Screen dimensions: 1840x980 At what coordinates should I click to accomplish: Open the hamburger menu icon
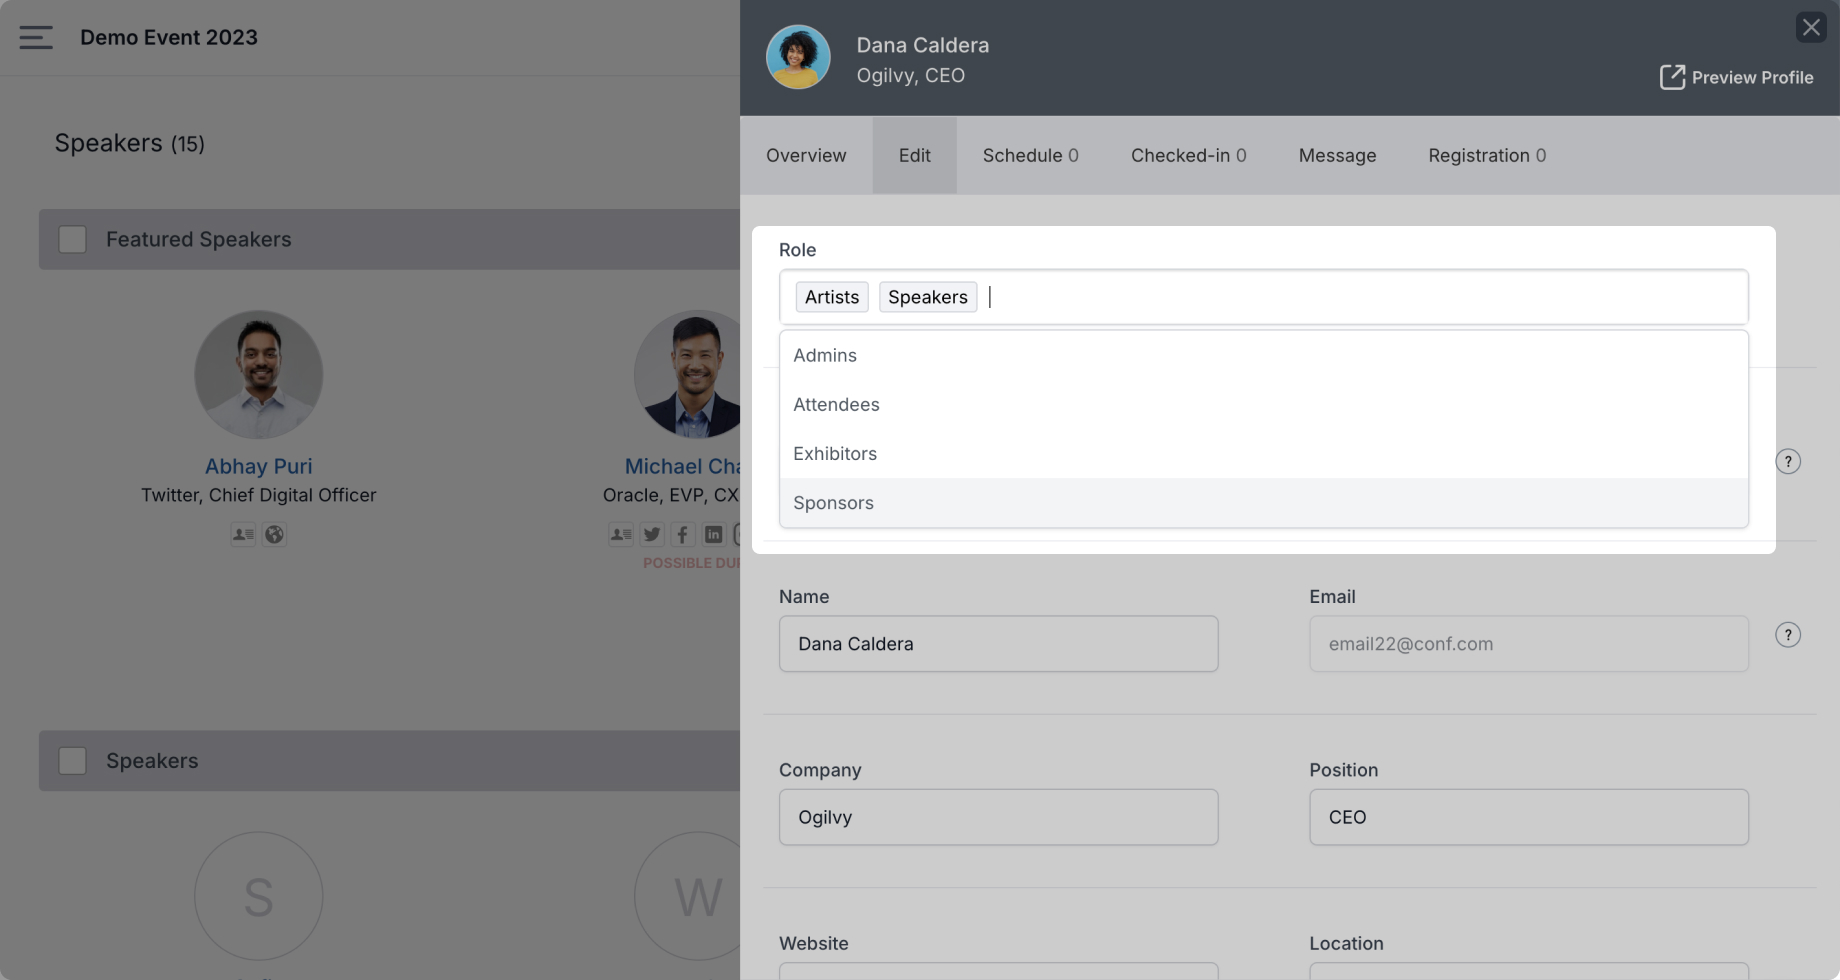36,38
